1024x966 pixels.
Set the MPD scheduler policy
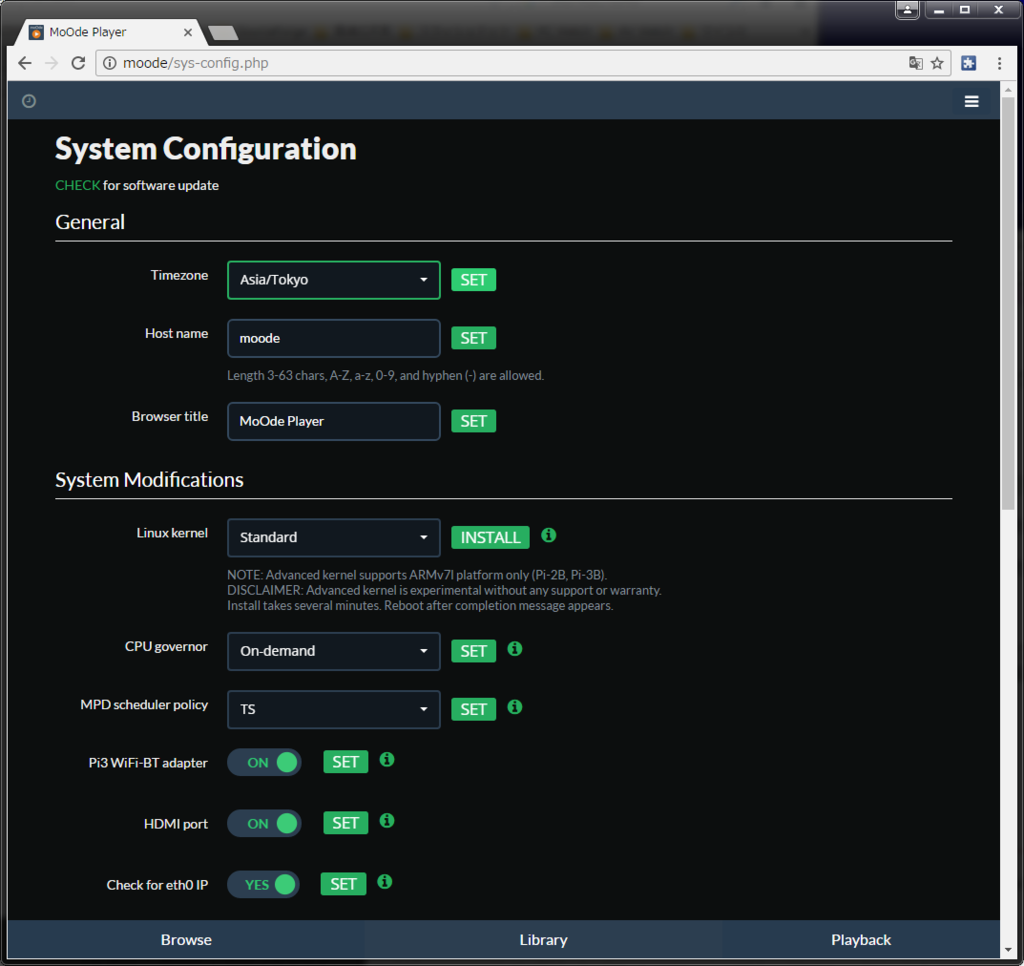tap(473, 709)
